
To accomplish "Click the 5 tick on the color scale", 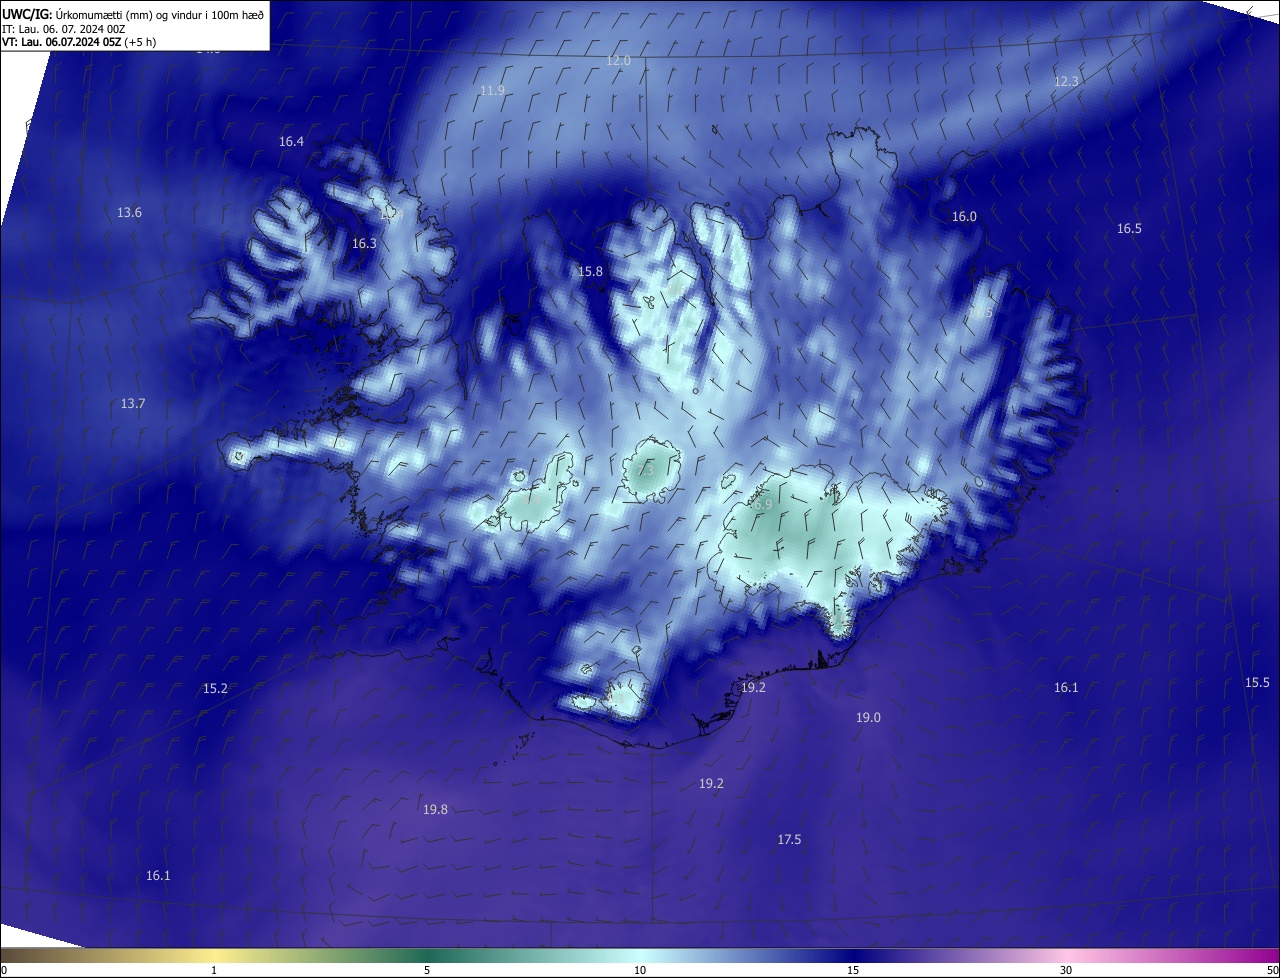I will [x=427, y=971].
